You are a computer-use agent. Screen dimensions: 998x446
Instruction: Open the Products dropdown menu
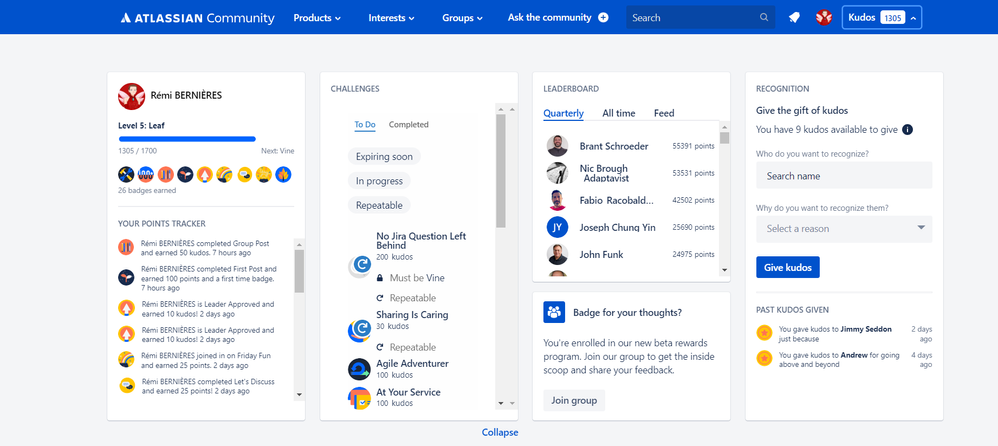pyautogui.click(x=317, y=18)
